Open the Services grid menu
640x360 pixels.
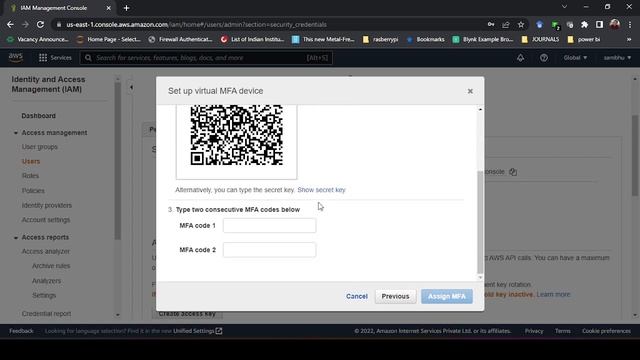coord(55,58)
